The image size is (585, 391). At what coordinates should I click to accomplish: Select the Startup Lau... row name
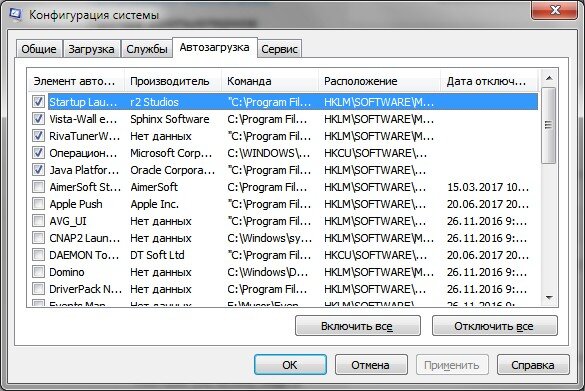[x=83, y=102]
